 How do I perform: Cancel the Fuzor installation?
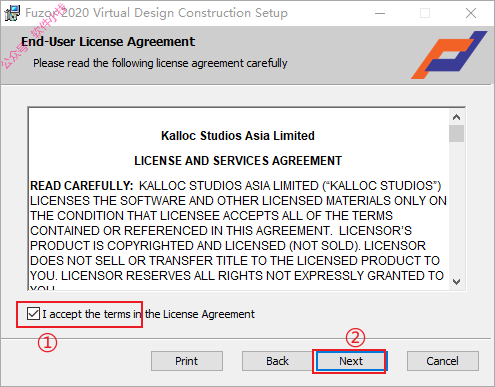[443, 361]
